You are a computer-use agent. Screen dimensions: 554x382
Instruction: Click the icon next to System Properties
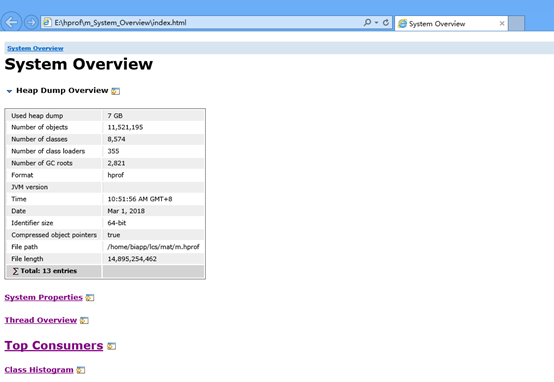[90, 298]
